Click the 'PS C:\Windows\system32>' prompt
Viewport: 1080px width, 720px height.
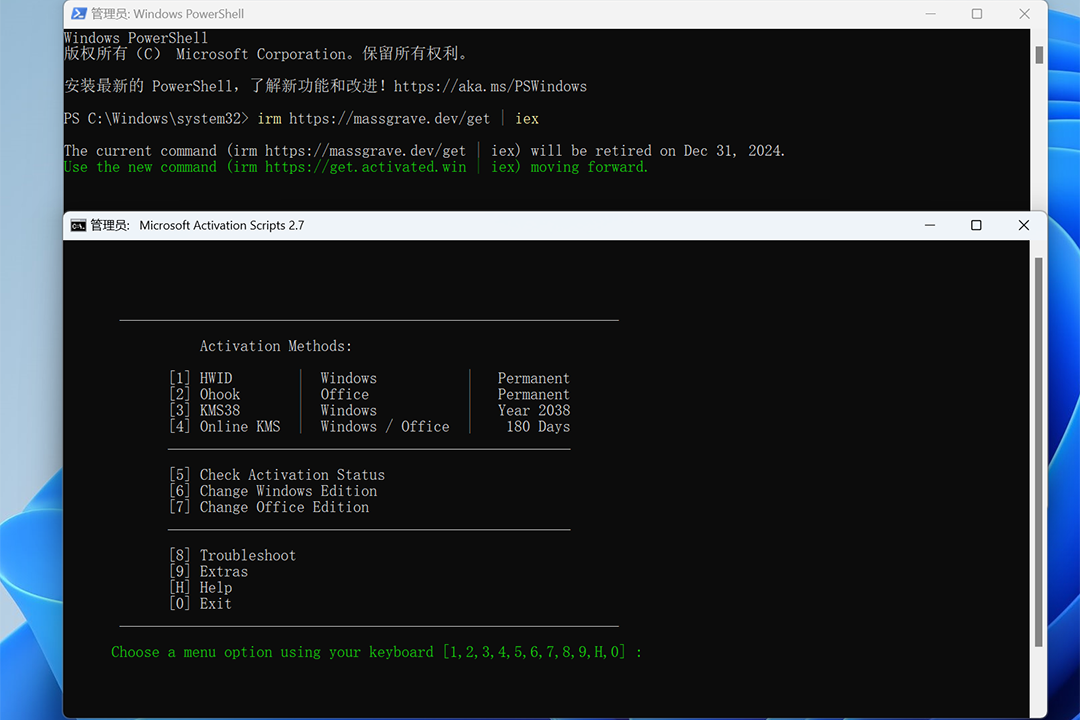click(x=156, y=119)
